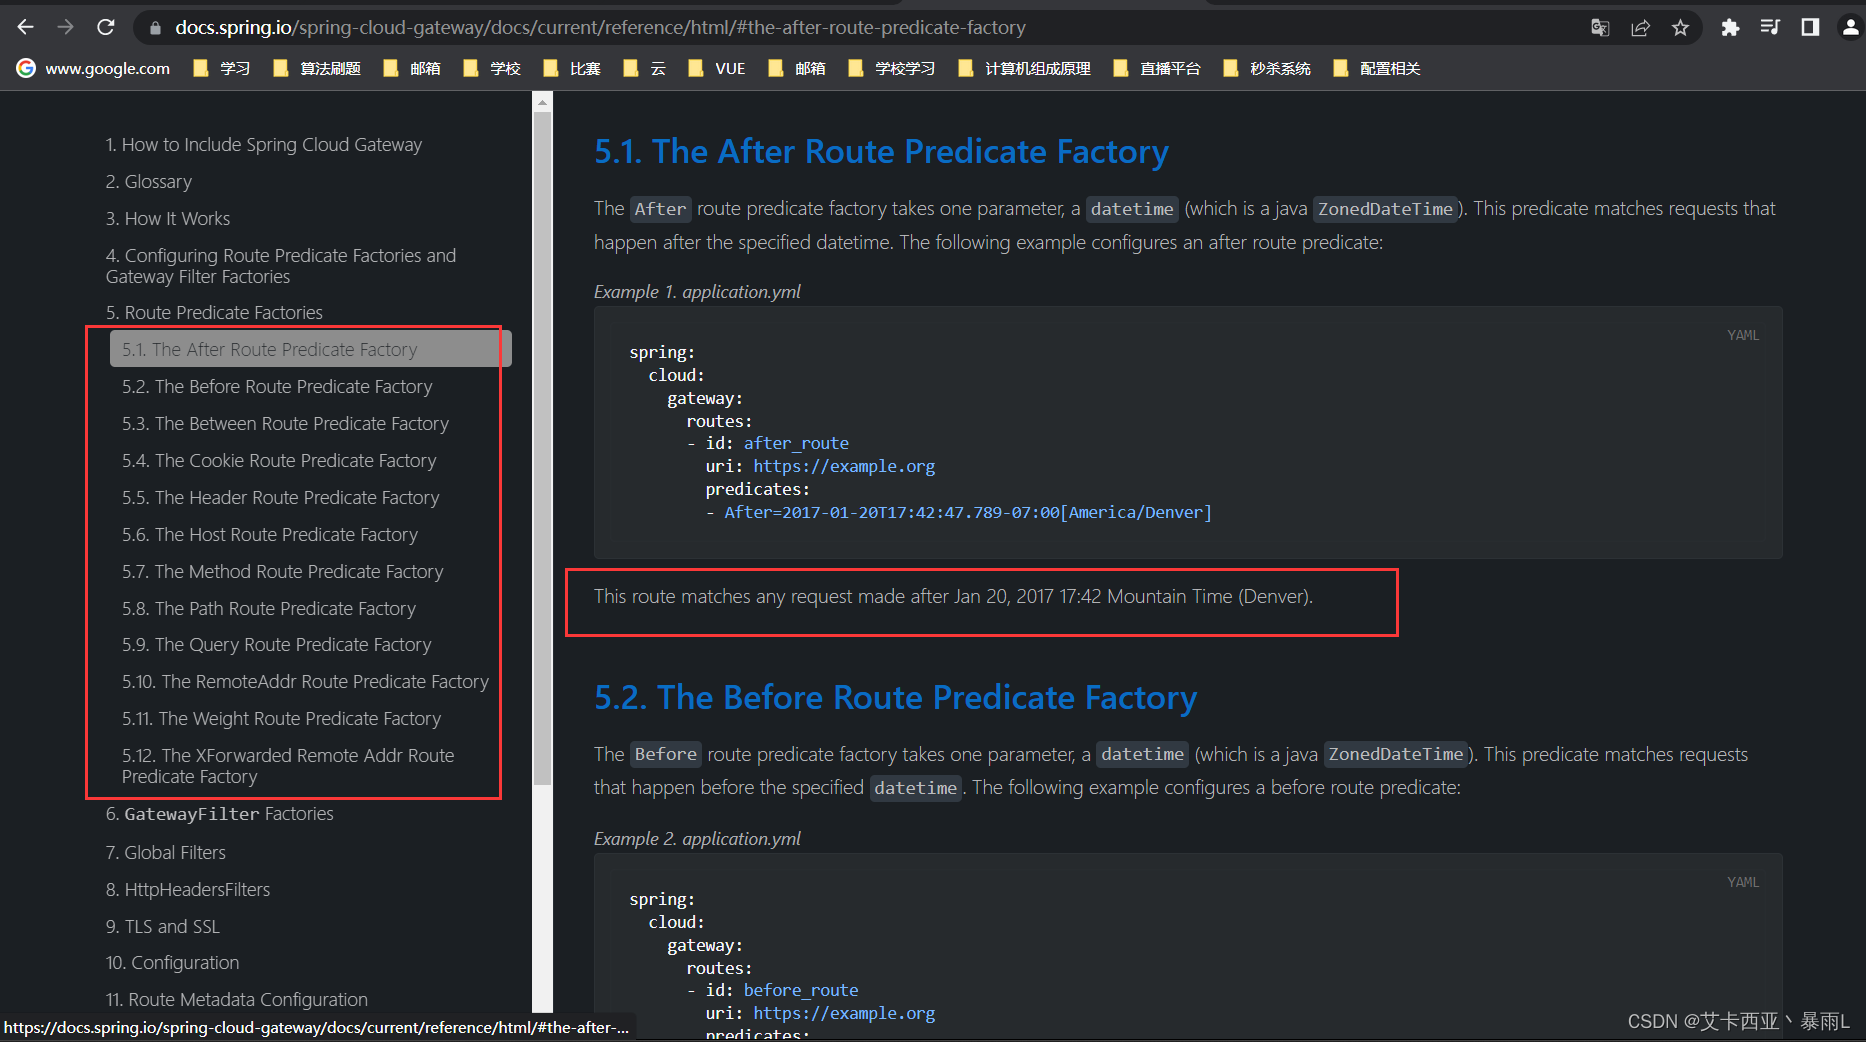Open the translate page icon

pyautogui.click(x=1600, y=28)
